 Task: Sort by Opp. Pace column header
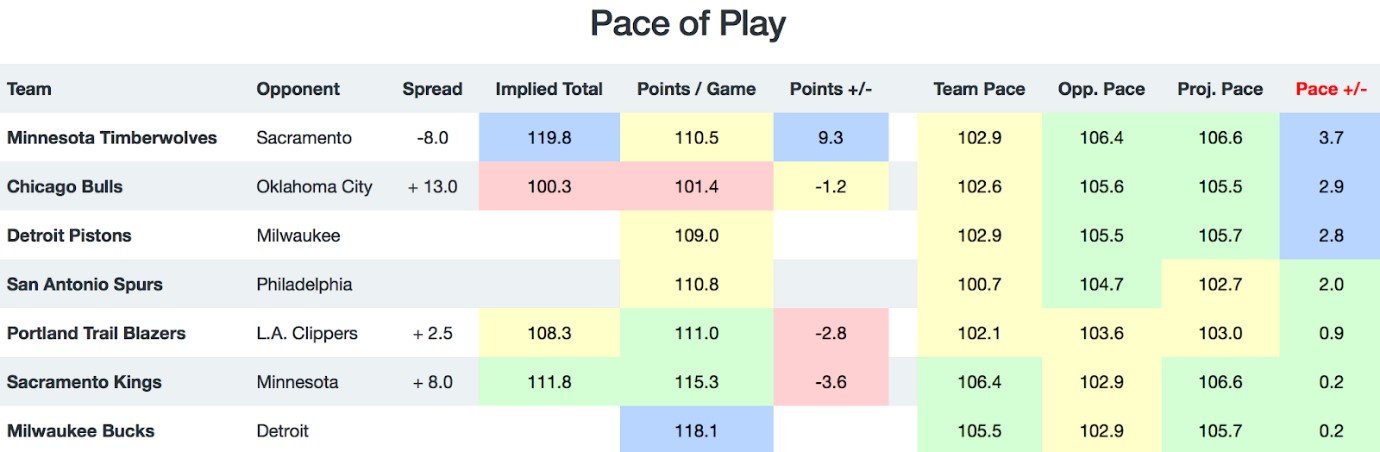[1101, 89]
